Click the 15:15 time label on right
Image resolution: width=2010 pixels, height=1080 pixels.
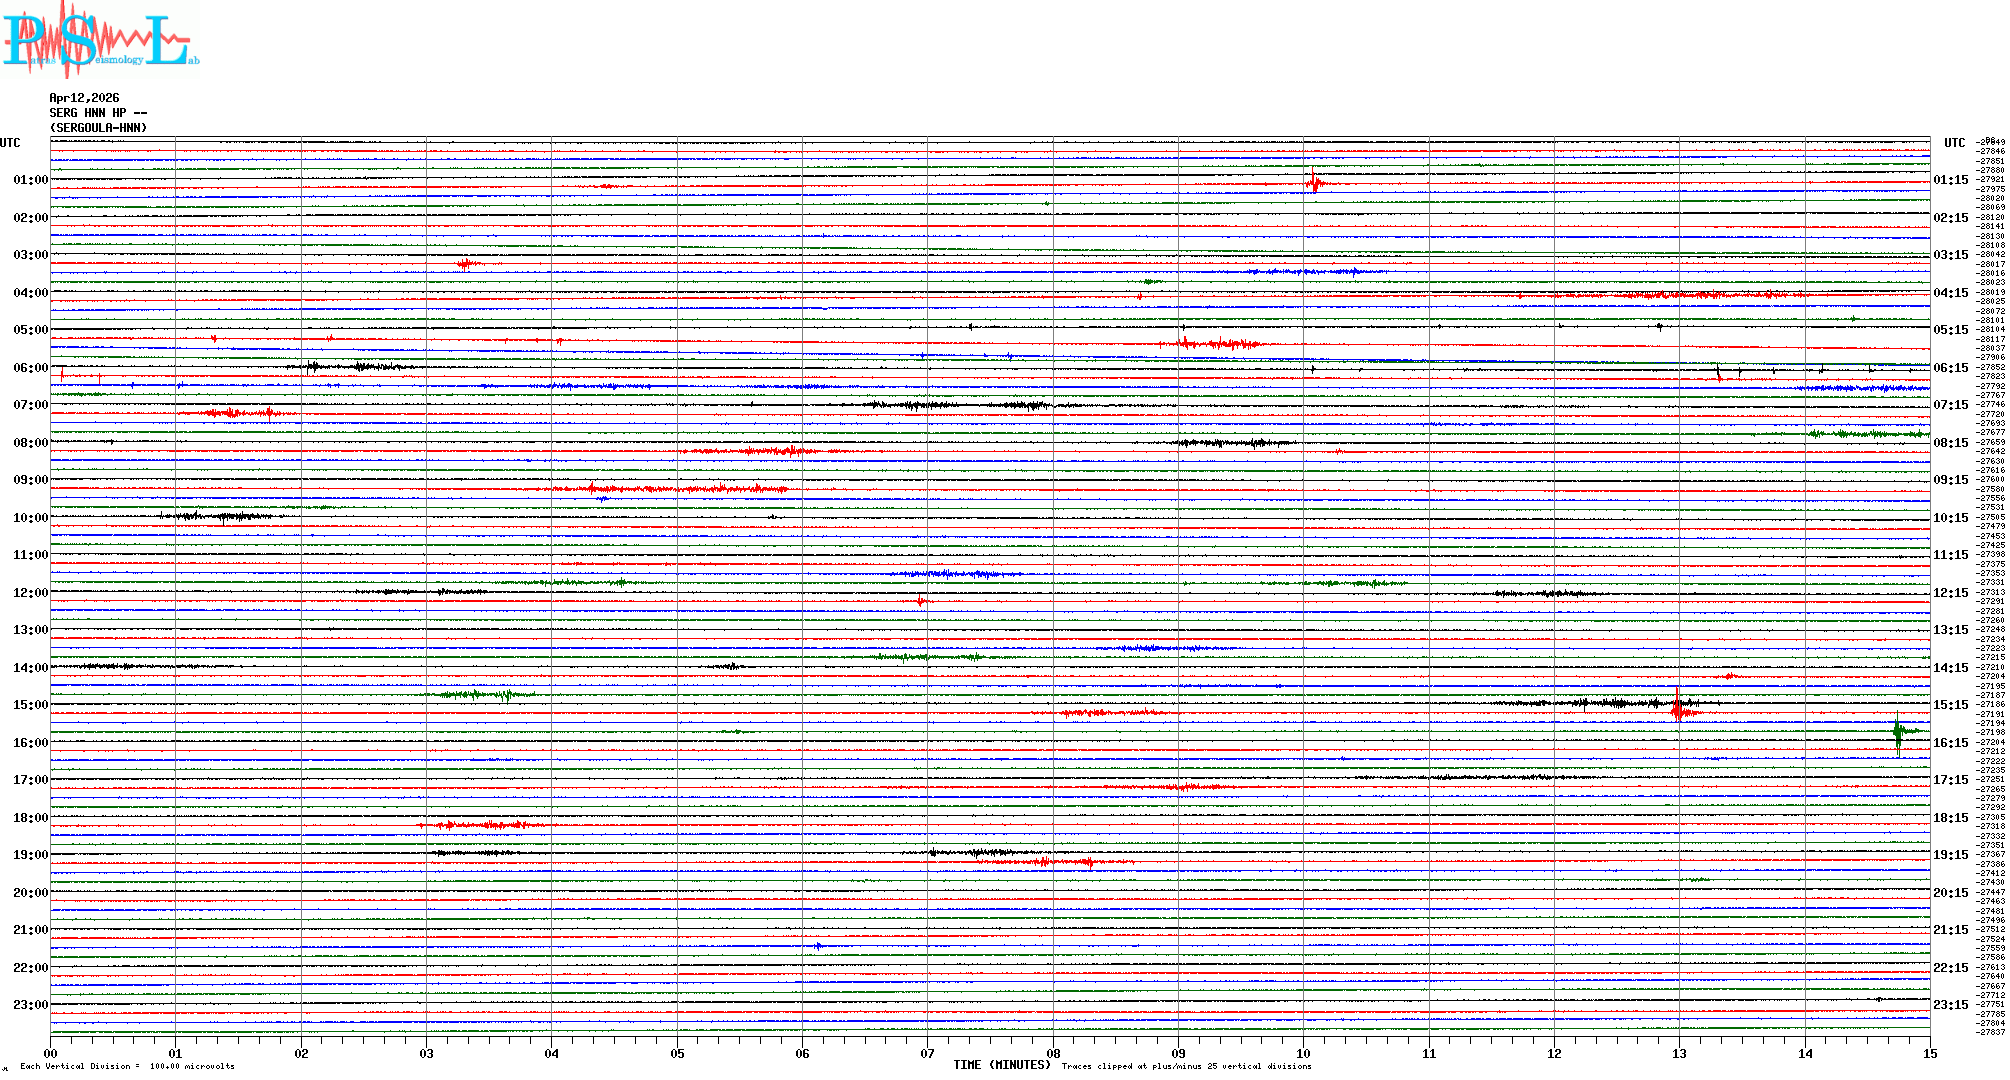[x=1950, y=705]
